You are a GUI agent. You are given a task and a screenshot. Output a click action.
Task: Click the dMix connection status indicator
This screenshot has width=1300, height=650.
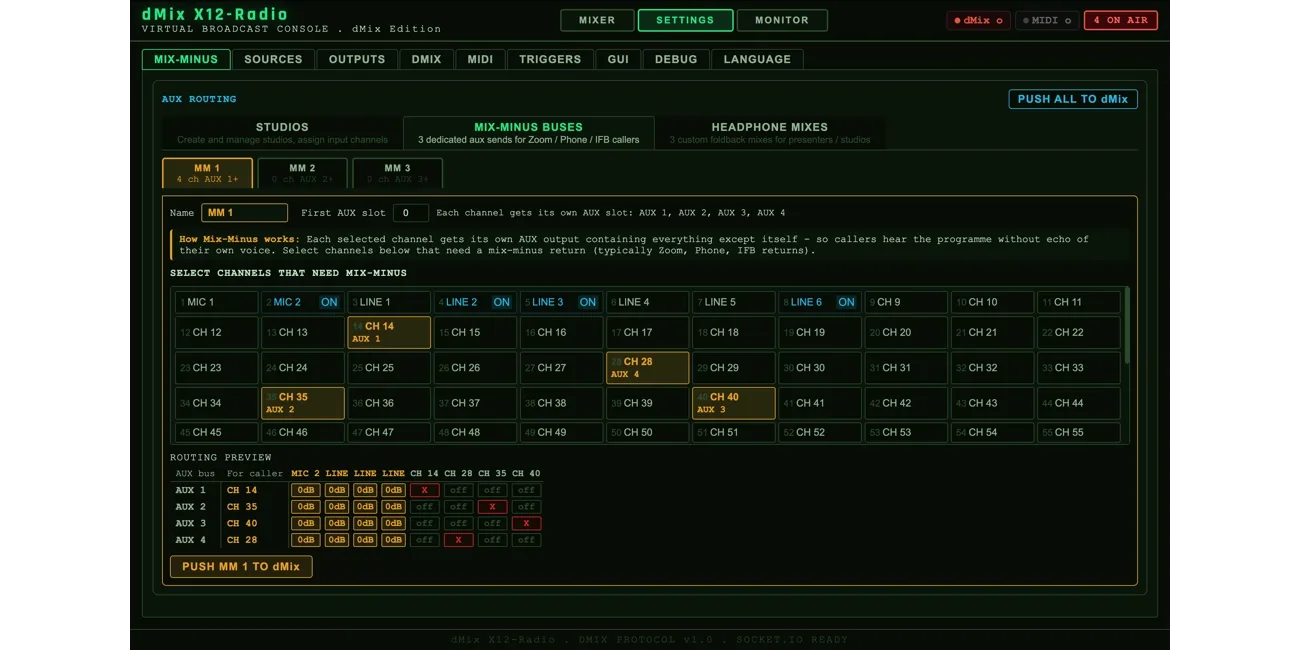coord(978,20)
